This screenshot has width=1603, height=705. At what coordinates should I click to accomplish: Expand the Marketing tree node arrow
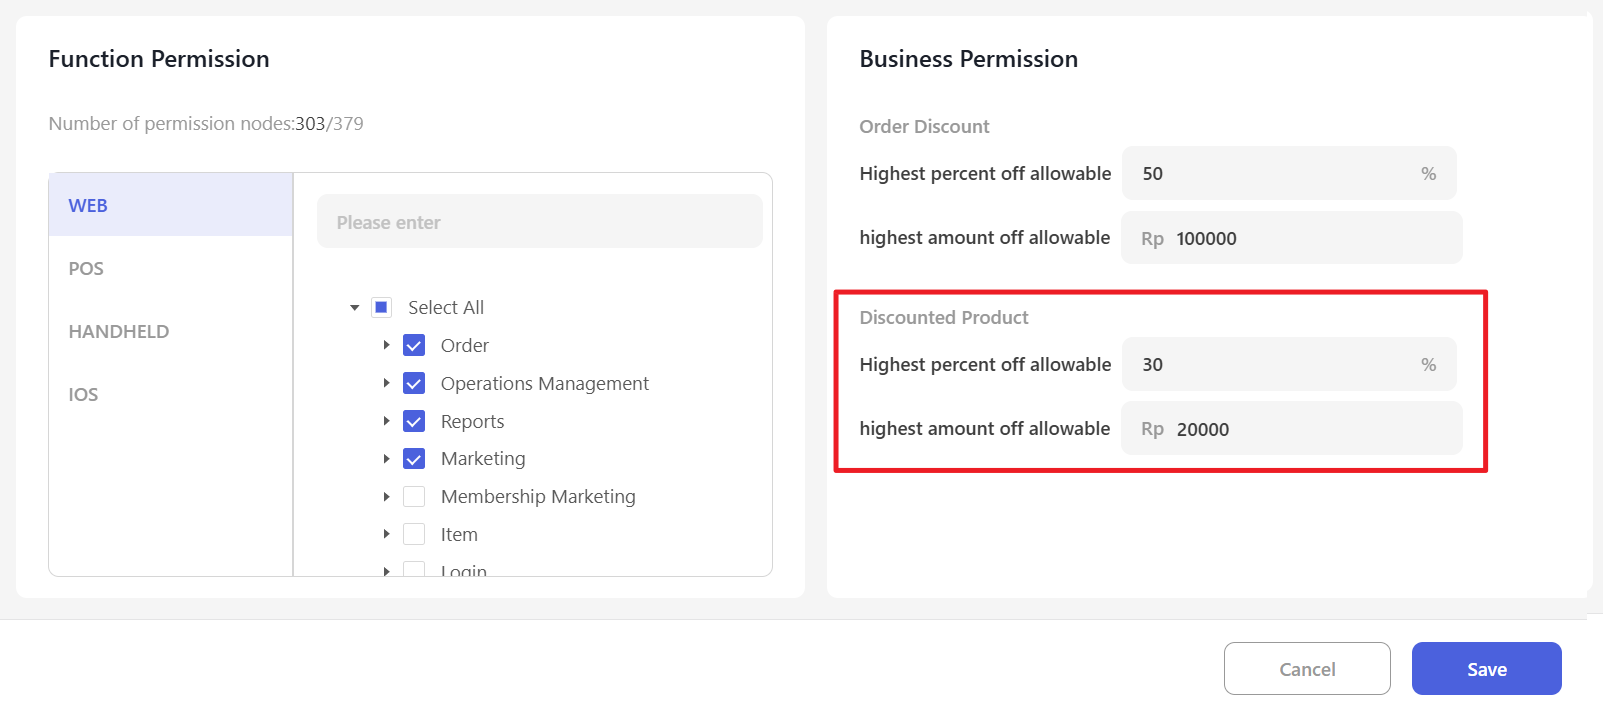386,459
